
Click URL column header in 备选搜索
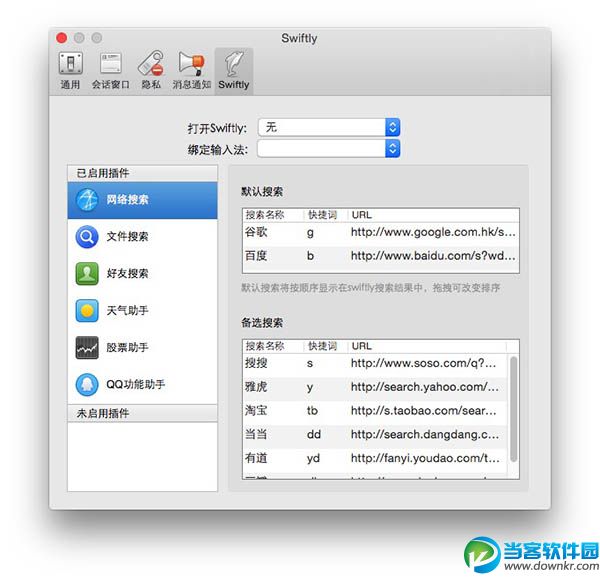pos(362,346)
